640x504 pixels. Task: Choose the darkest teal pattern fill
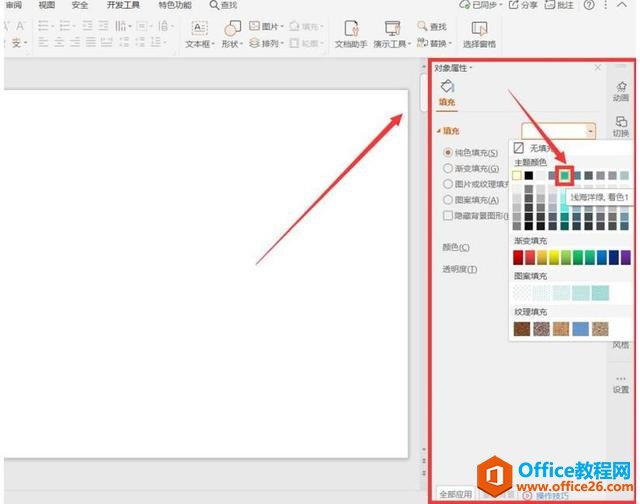(x=600, y=293)
